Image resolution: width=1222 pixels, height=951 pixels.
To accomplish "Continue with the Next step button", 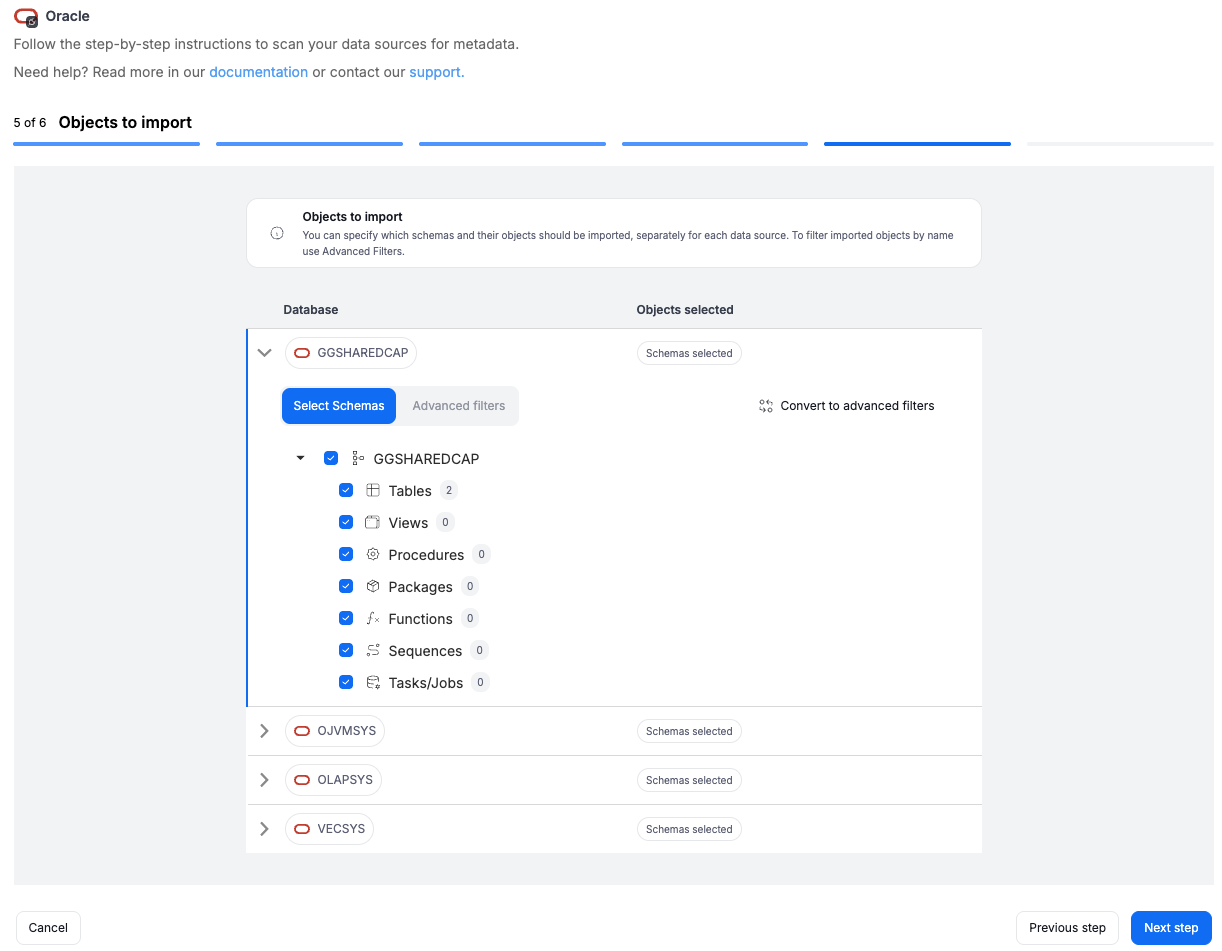I will (1171, 928).
